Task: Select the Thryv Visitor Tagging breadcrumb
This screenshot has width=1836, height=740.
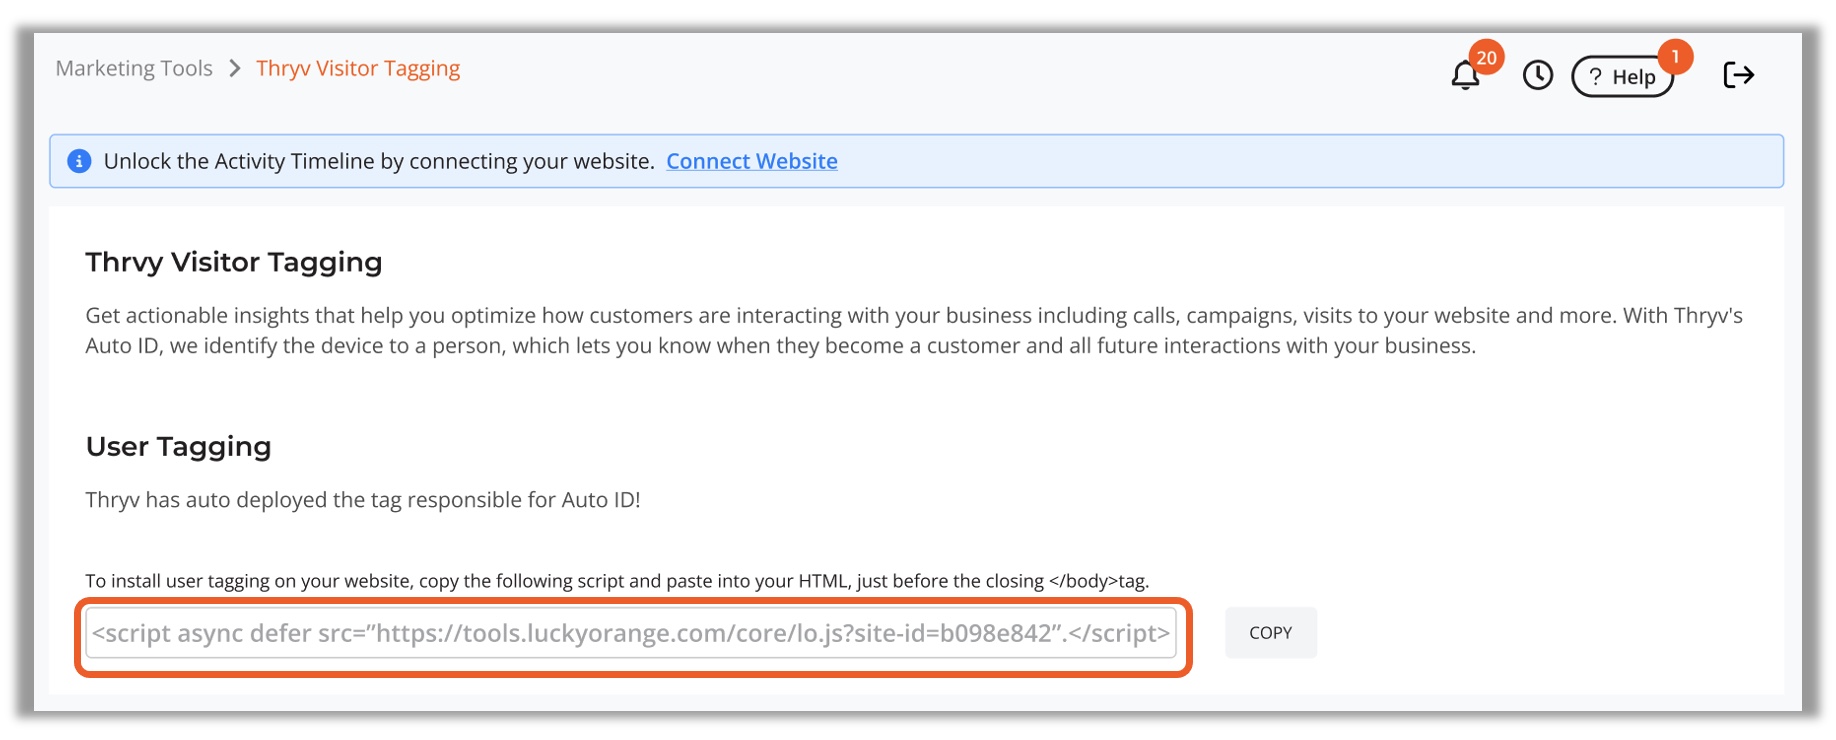Action: click(x=357, y=68)
